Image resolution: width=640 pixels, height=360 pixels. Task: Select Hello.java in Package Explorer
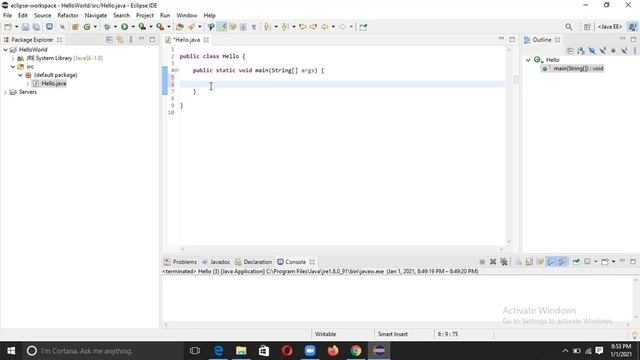click(x=53, y=83)
